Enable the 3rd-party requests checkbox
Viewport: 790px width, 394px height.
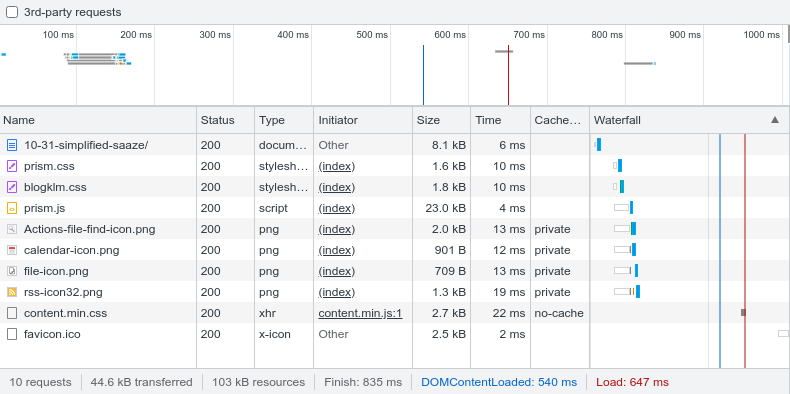(x=12, y=12)
